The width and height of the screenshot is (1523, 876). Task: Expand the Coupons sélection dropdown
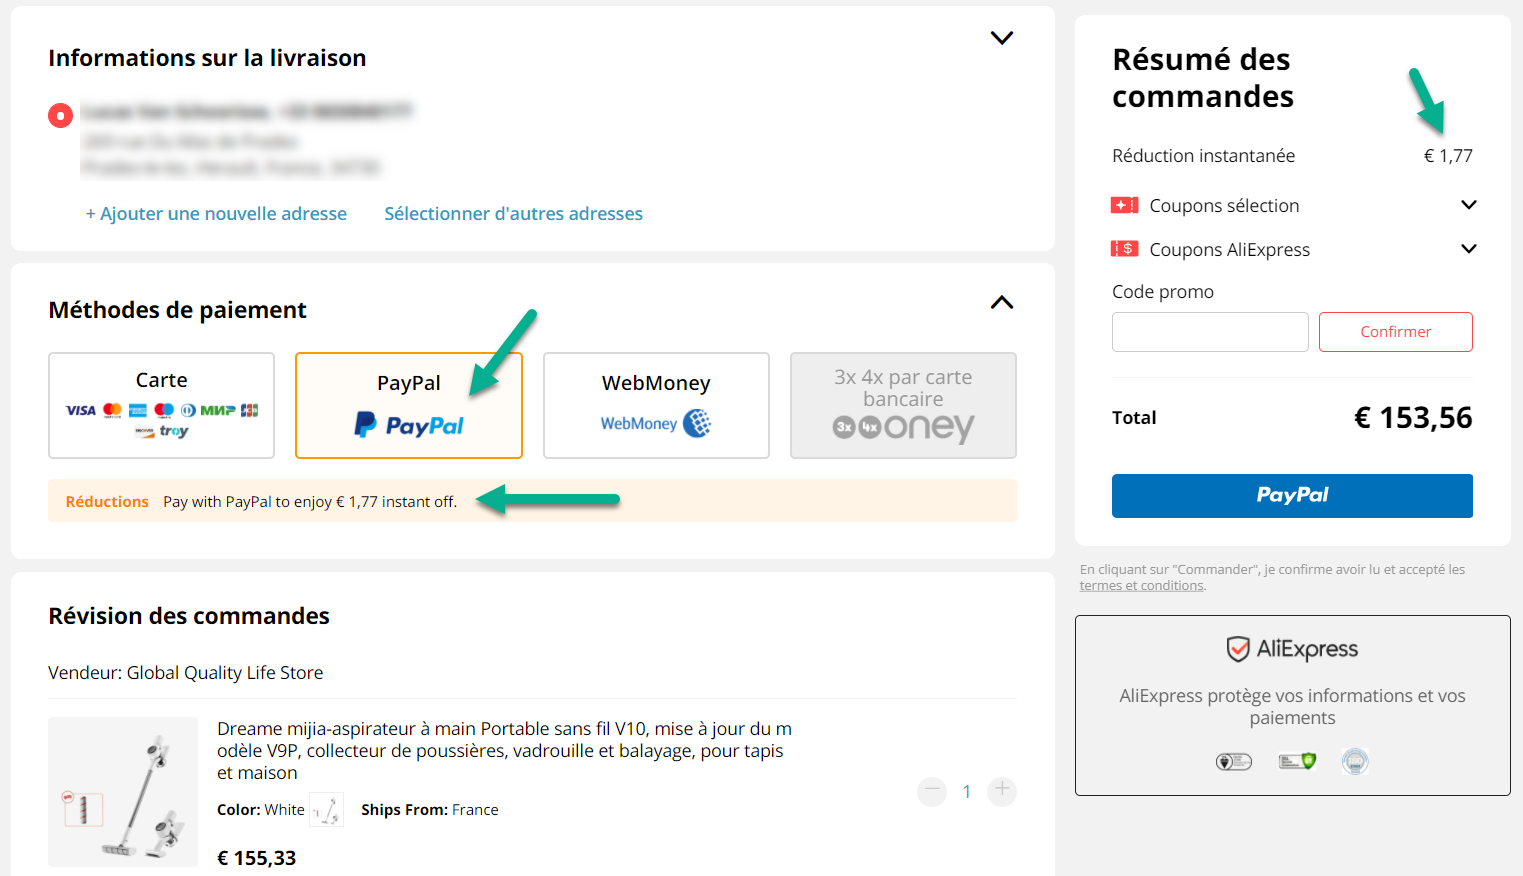tap(1468, 205)
